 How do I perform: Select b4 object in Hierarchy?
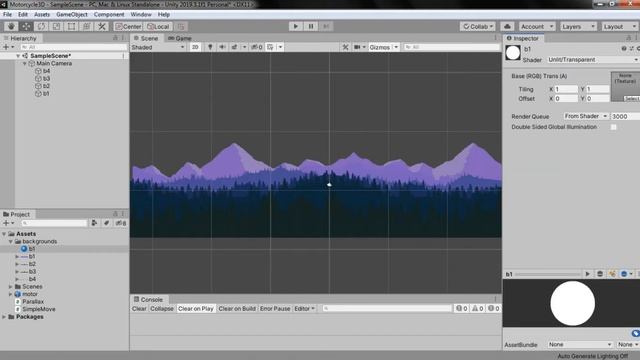click(46, 71)
